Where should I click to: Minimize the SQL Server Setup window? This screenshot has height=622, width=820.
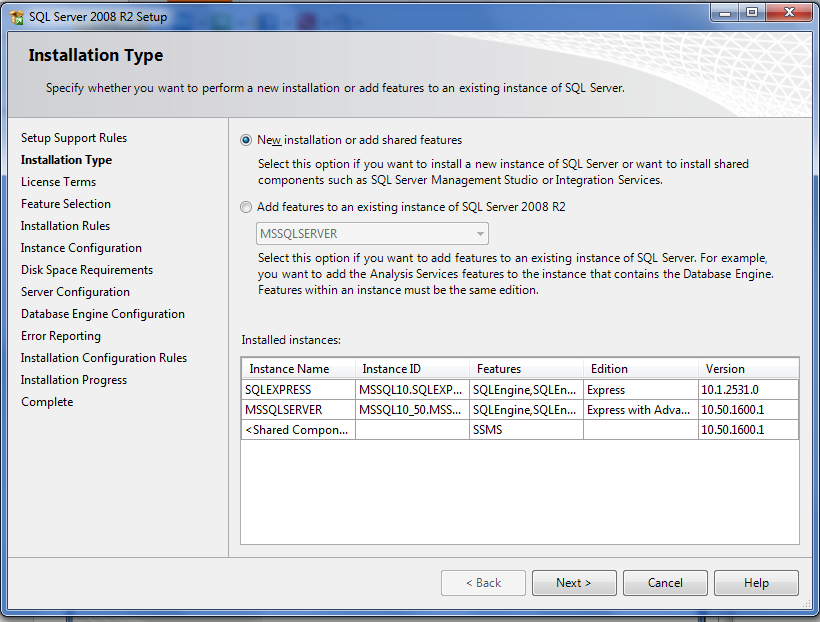[x=725, y=13]
